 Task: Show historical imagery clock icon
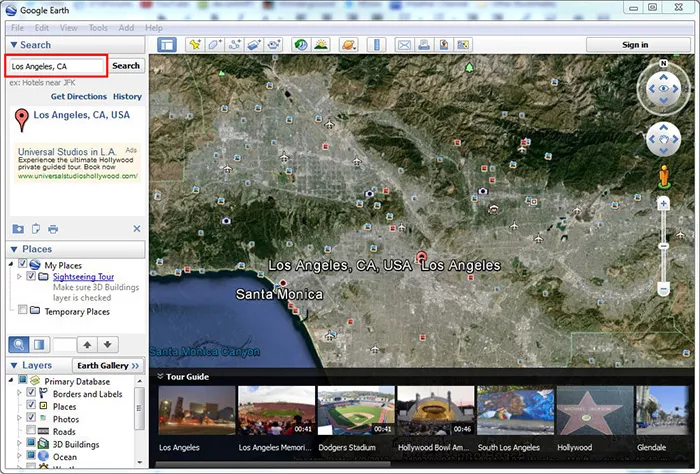coord(301,45)
